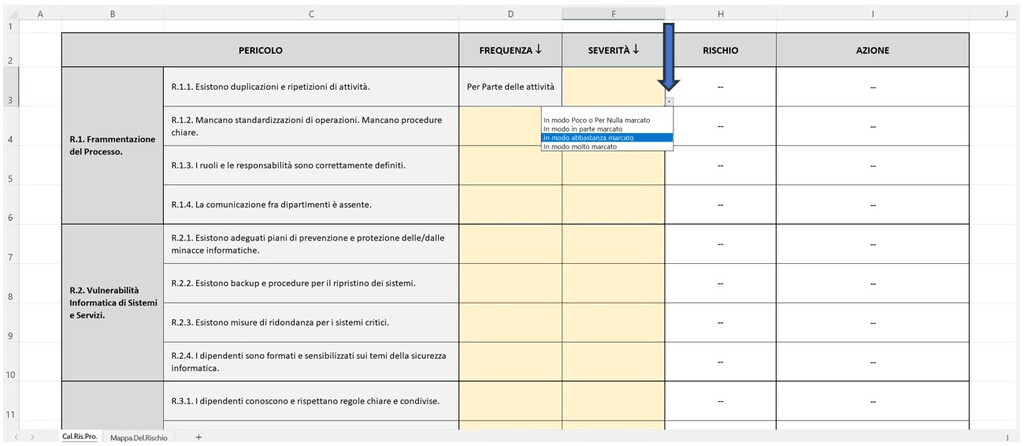This screenshot has height=446, width=1024.
Task: Click the 'R.1. Frammentazione del Processo' merged cell
Action: tap(112, 146)
